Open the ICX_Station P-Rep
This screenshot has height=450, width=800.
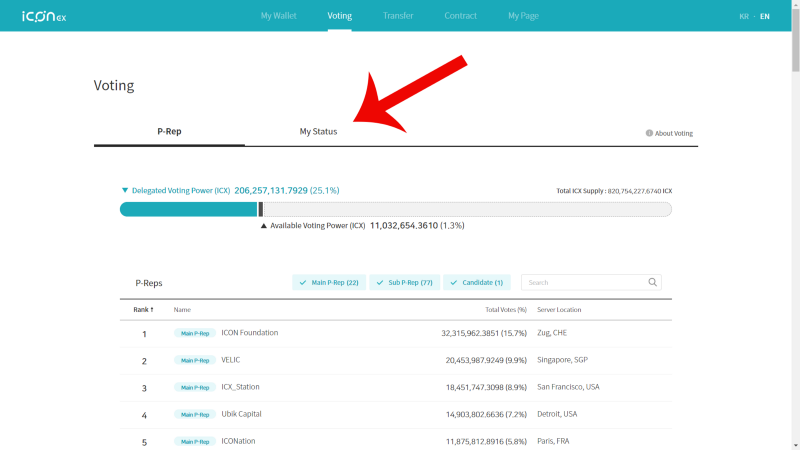tap(240, 387)
